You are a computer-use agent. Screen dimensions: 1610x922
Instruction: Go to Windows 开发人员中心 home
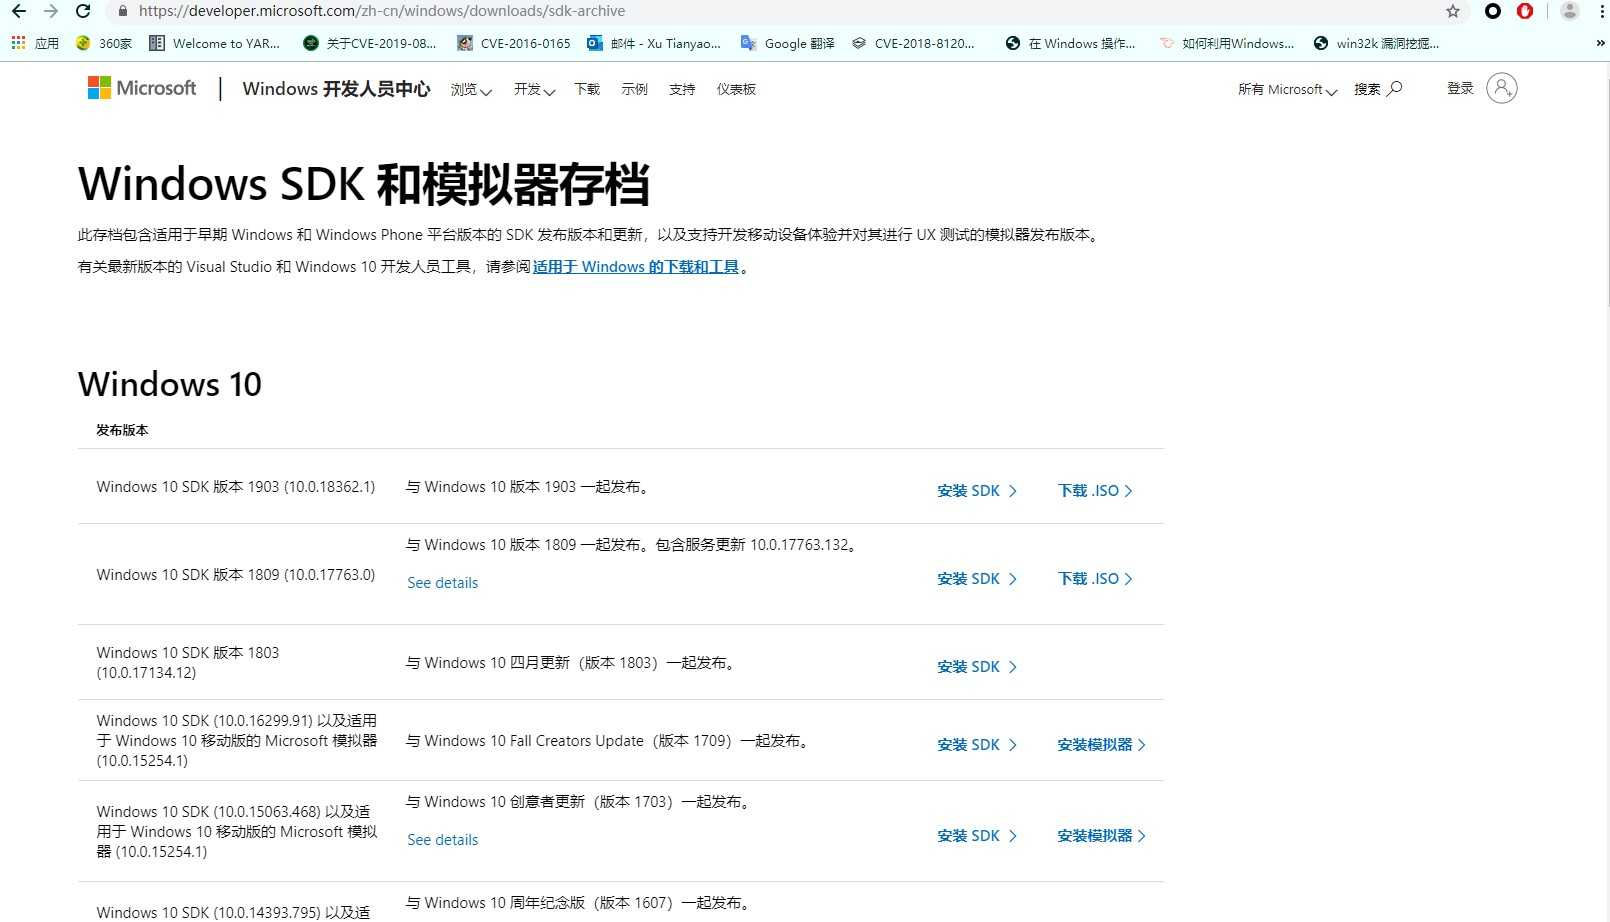(x=336, y=89)
